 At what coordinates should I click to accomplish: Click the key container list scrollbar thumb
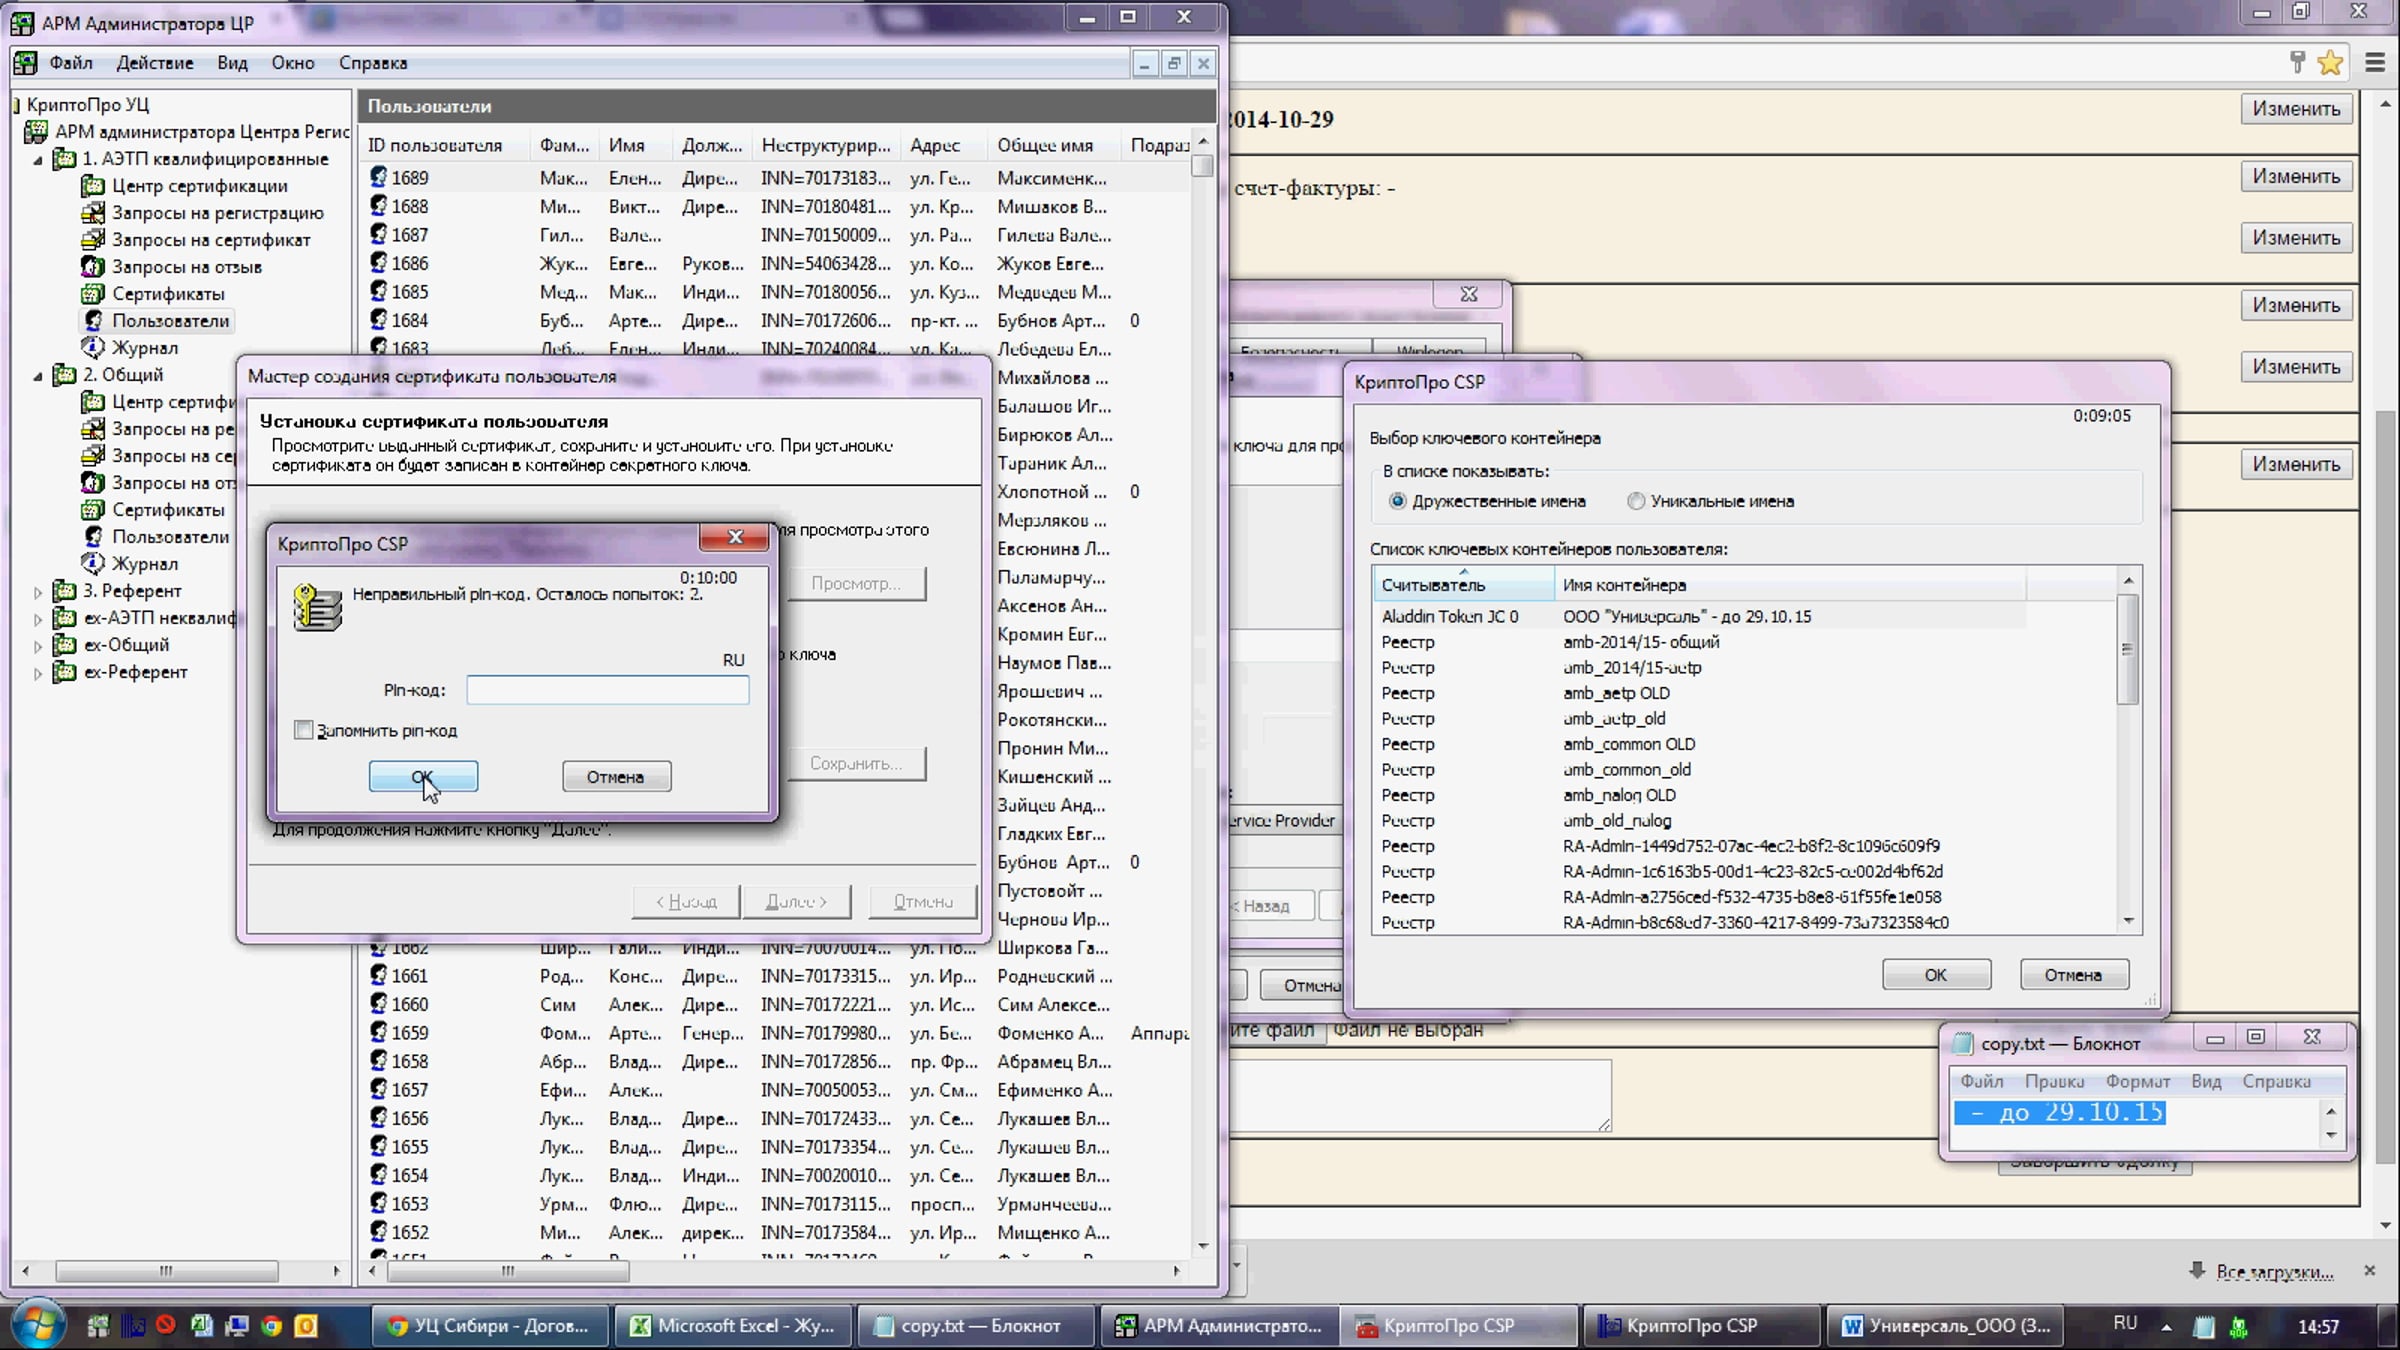click(2128, 650)
